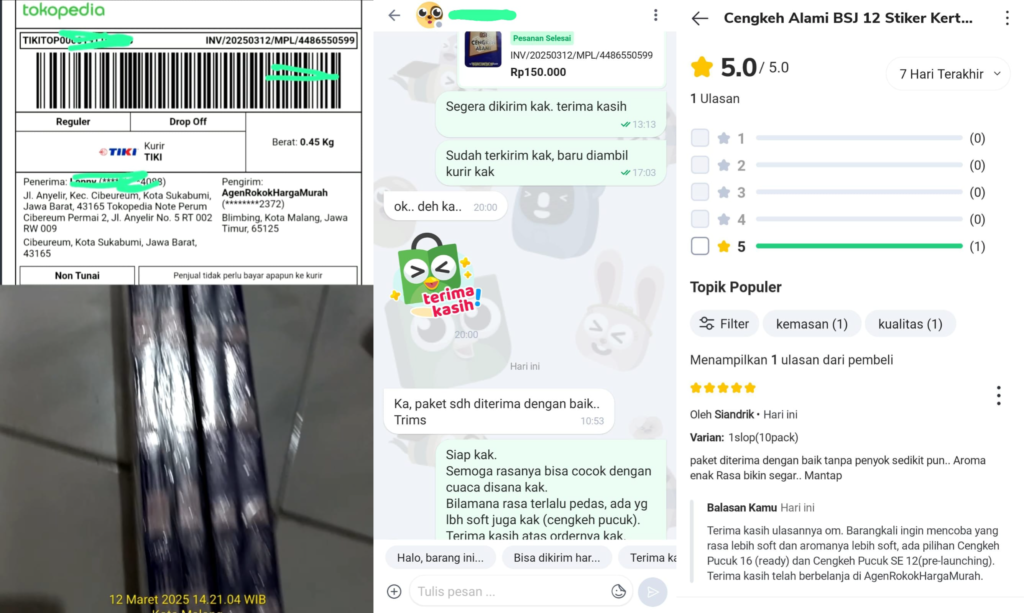Go back from the chat screen

(x=394, y=15)
